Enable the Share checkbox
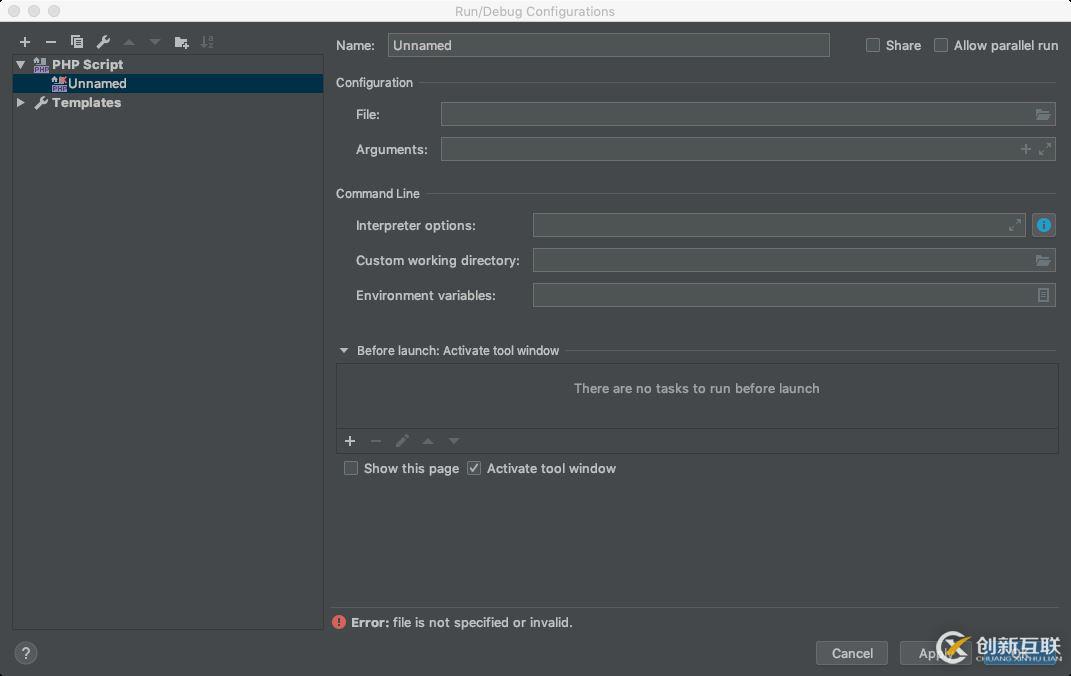This screenshot has height=676, width=1071. [x=873, y=45]
